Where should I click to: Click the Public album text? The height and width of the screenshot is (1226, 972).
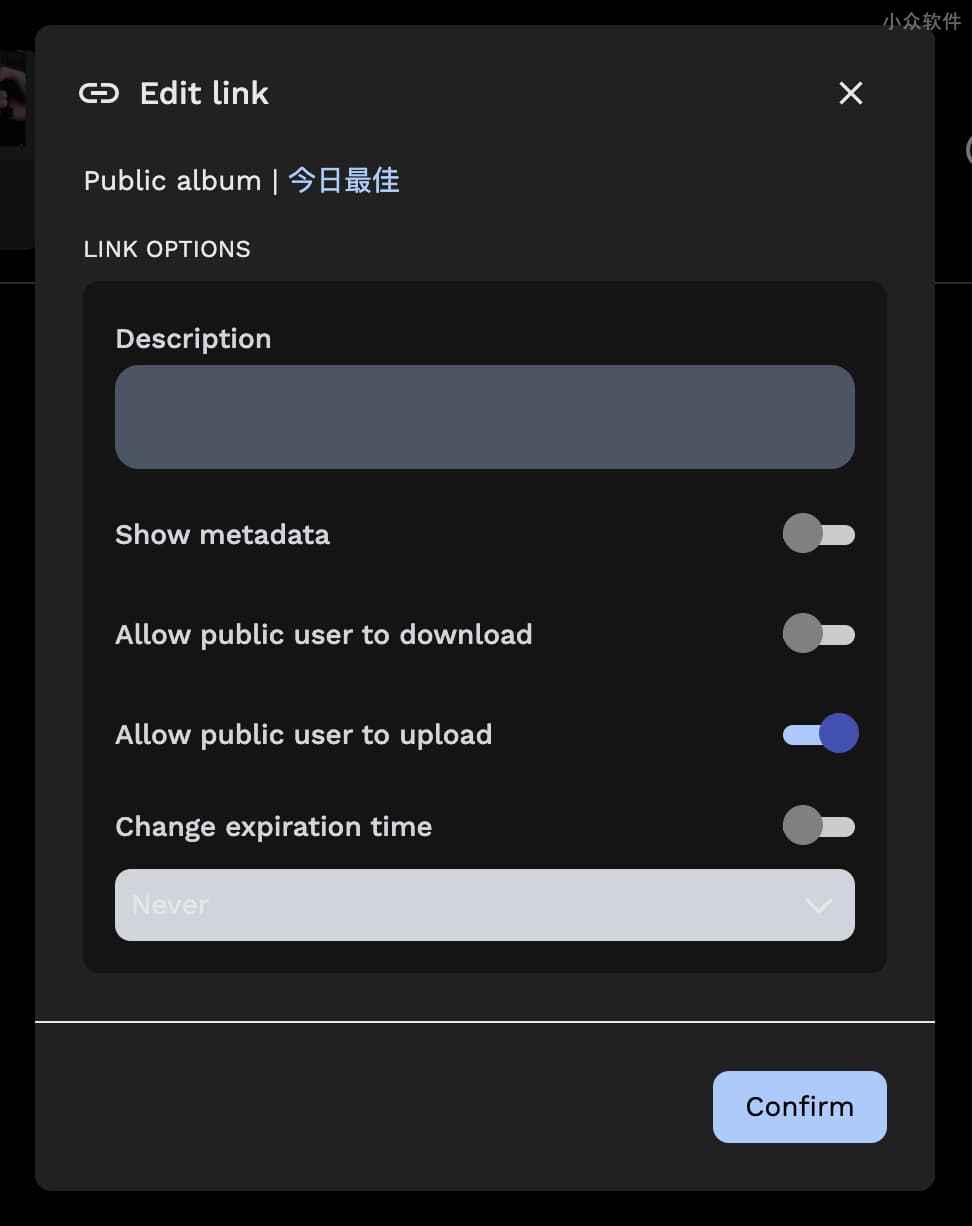tap(172, 181)
